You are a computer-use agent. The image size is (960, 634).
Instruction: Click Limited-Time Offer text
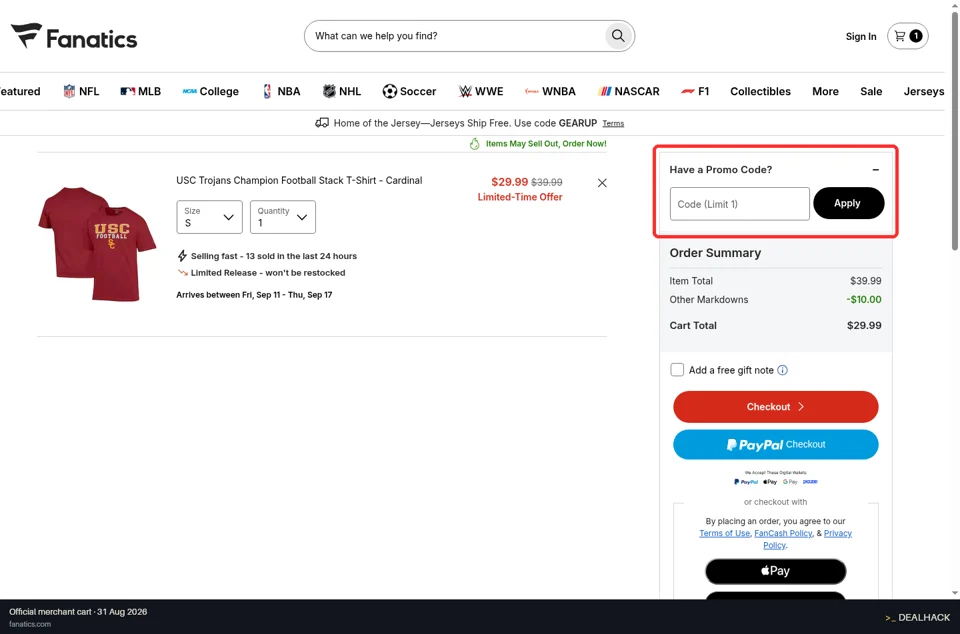click(x=520, y=197)
